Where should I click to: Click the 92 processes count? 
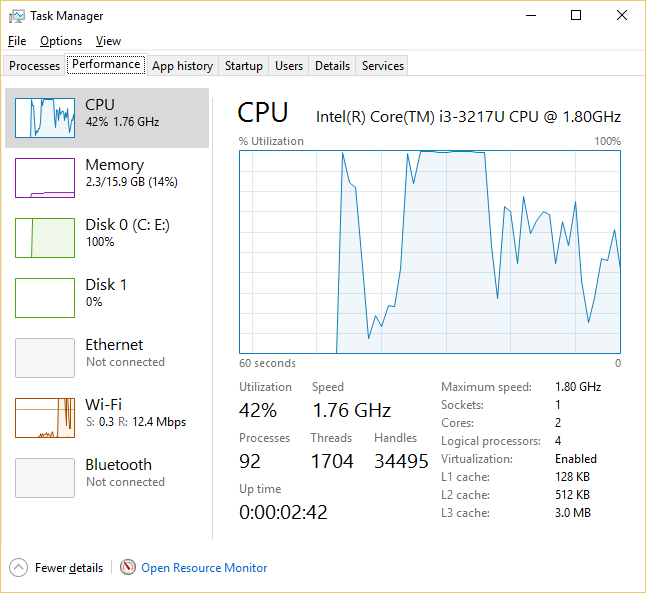(250, 461)
